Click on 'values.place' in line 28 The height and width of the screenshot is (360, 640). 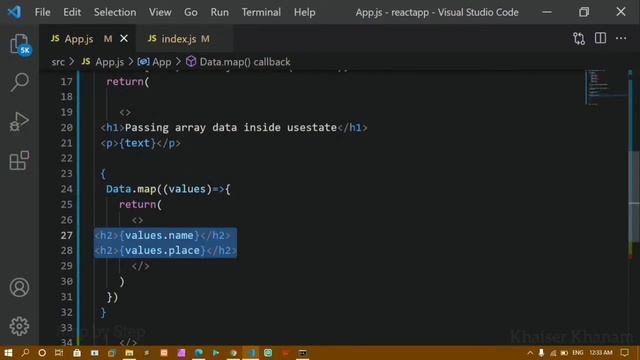point(162,251)
